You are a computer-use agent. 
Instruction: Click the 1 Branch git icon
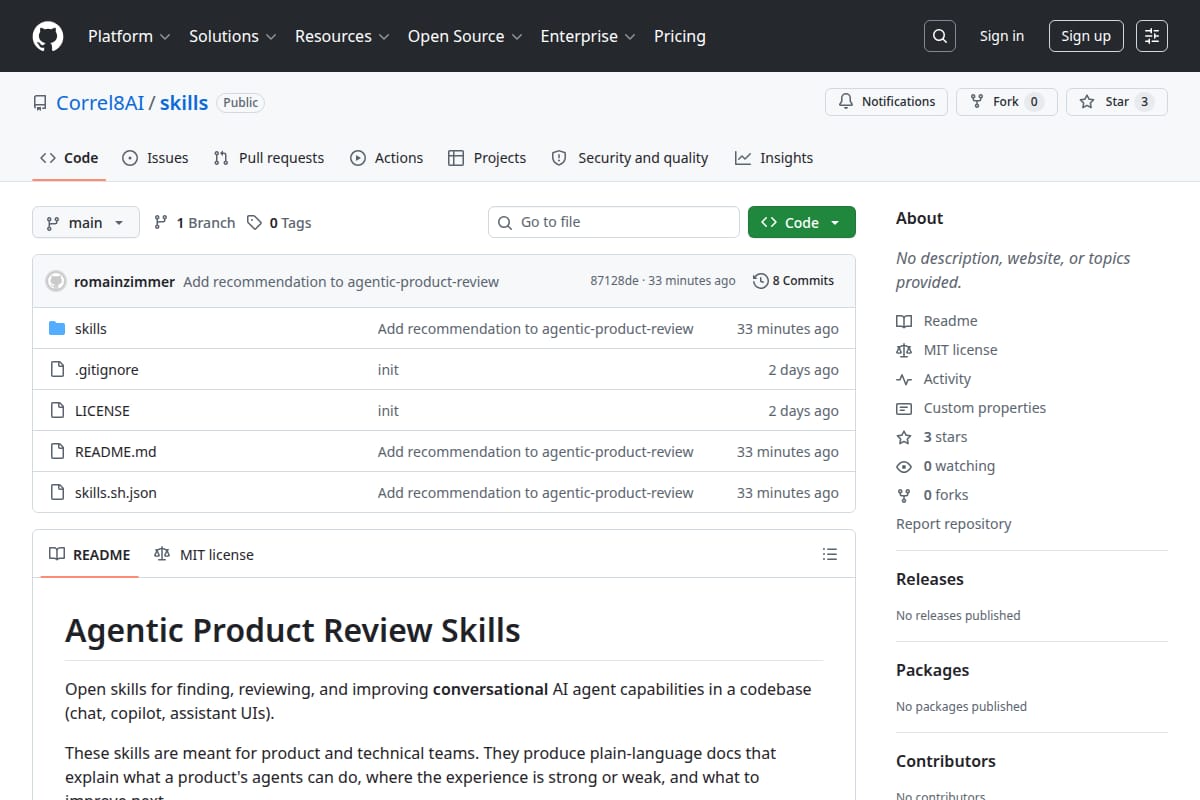tap(160, 222)
